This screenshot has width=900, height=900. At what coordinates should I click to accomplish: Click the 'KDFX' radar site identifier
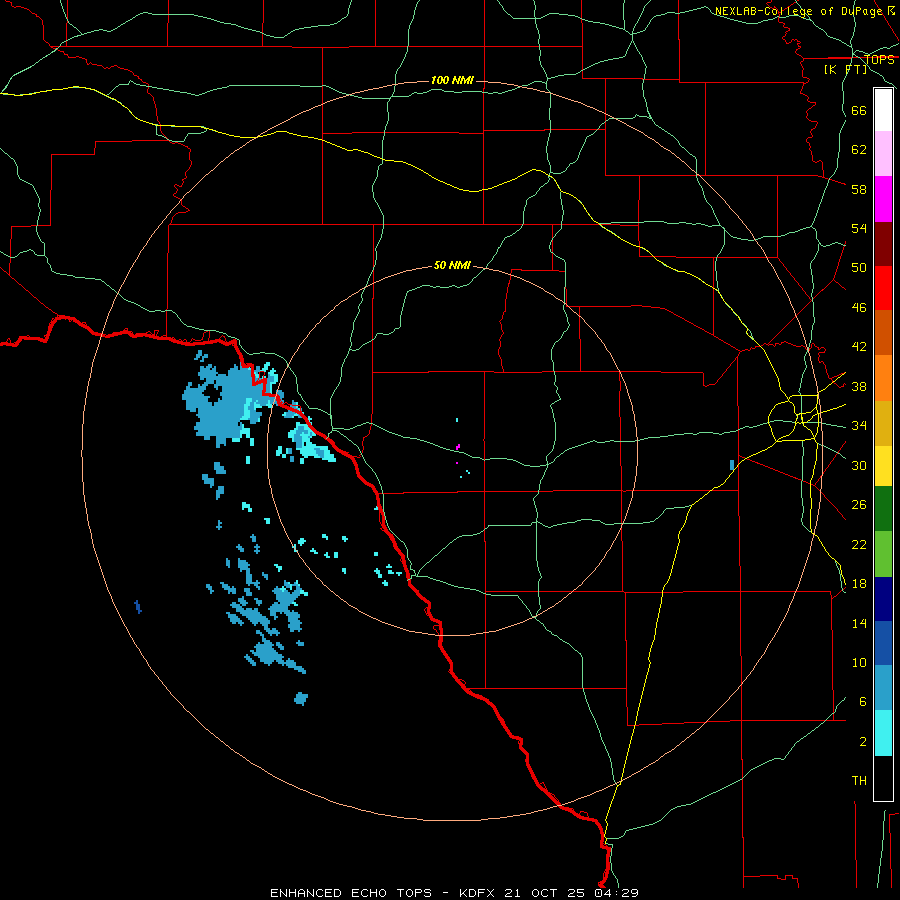tap(478, 893)
